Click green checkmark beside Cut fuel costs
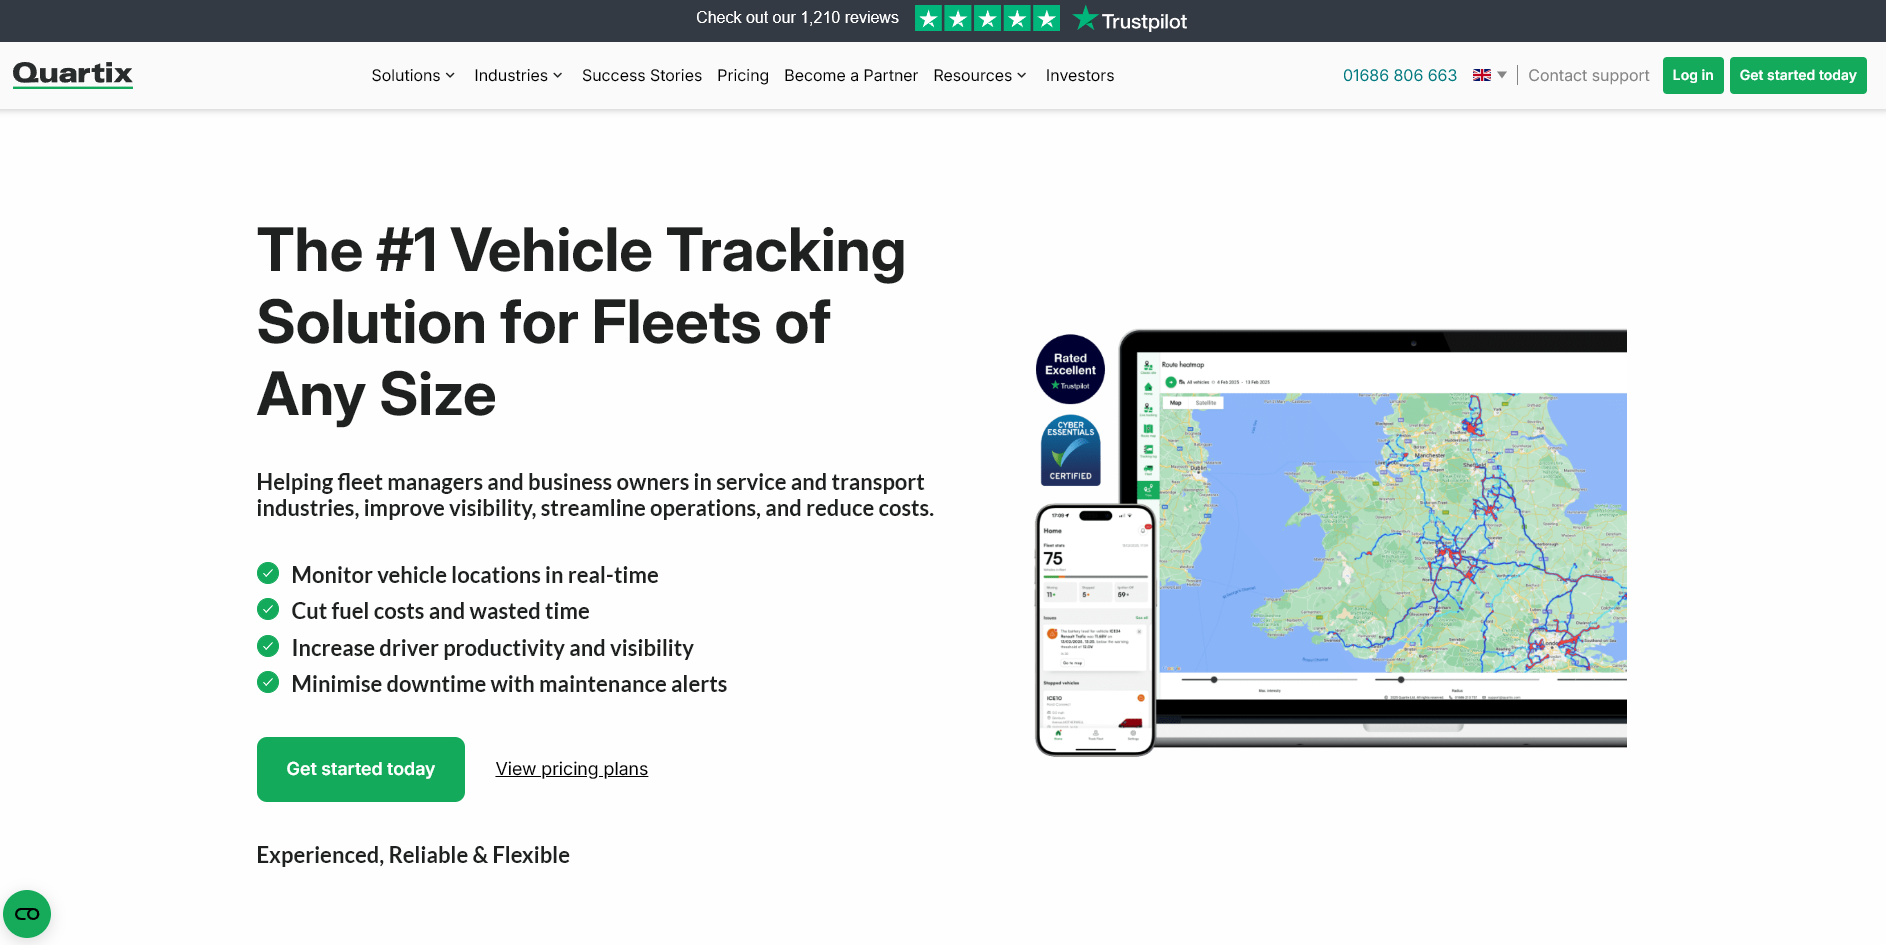This screenshot has height=945, width=1886. click(268, 609)
